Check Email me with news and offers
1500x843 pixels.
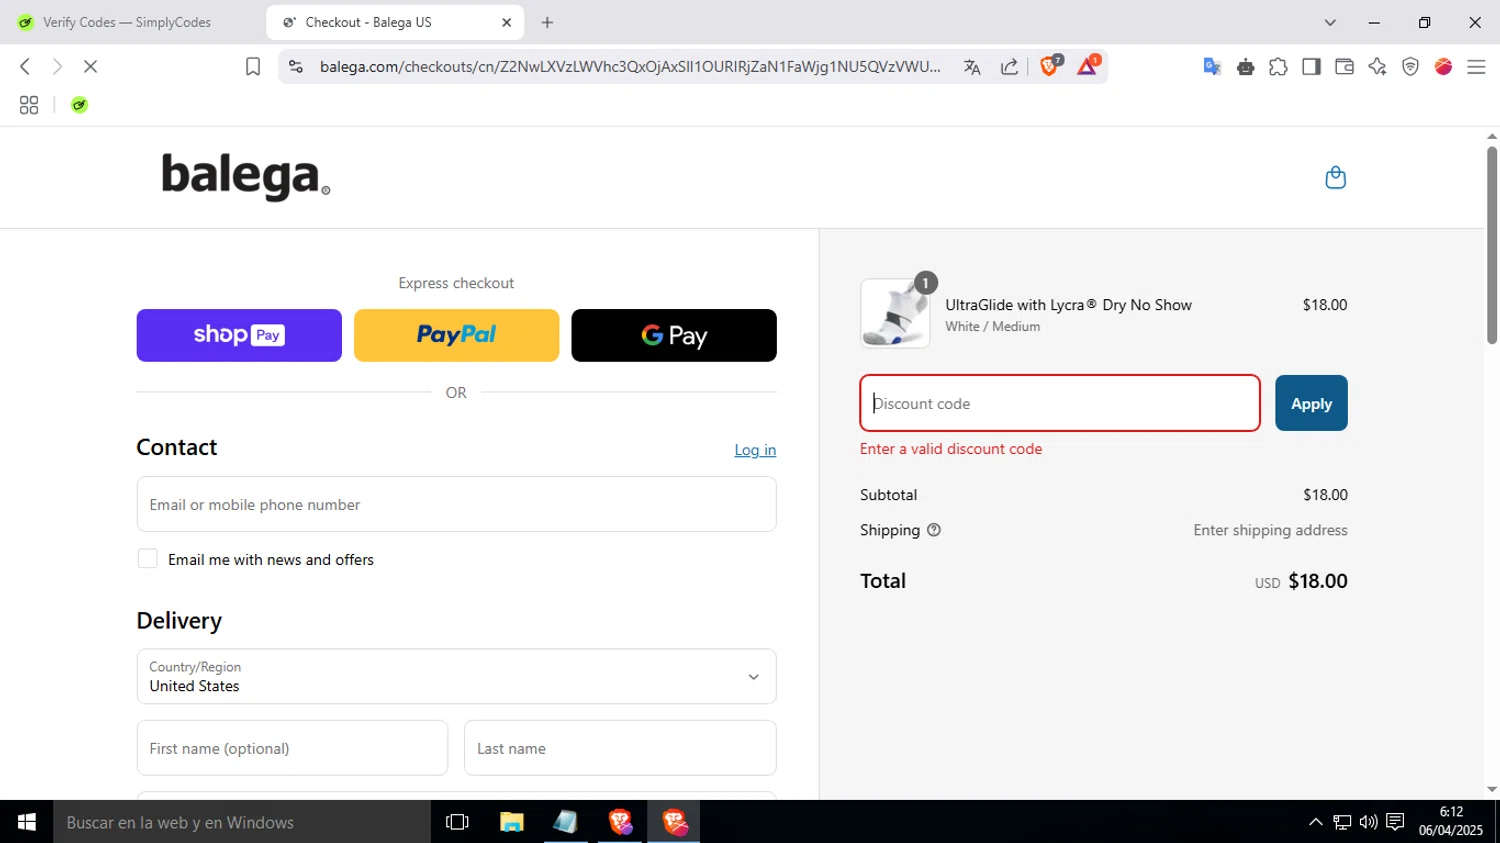pyautogui.click(x=147, y=559)
